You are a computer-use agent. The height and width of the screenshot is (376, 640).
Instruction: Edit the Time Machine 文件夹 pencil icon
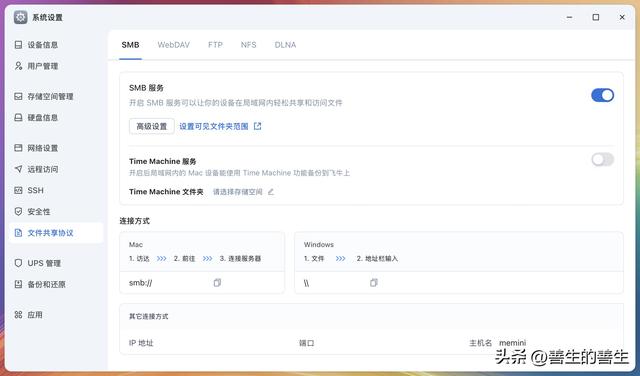(x=271, y=191)
